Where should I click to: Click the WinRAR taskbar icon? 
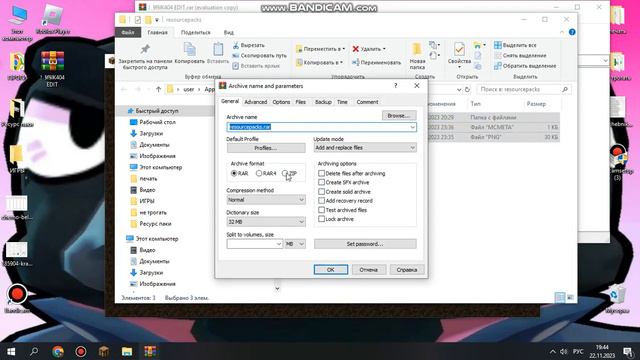[150, 351]
